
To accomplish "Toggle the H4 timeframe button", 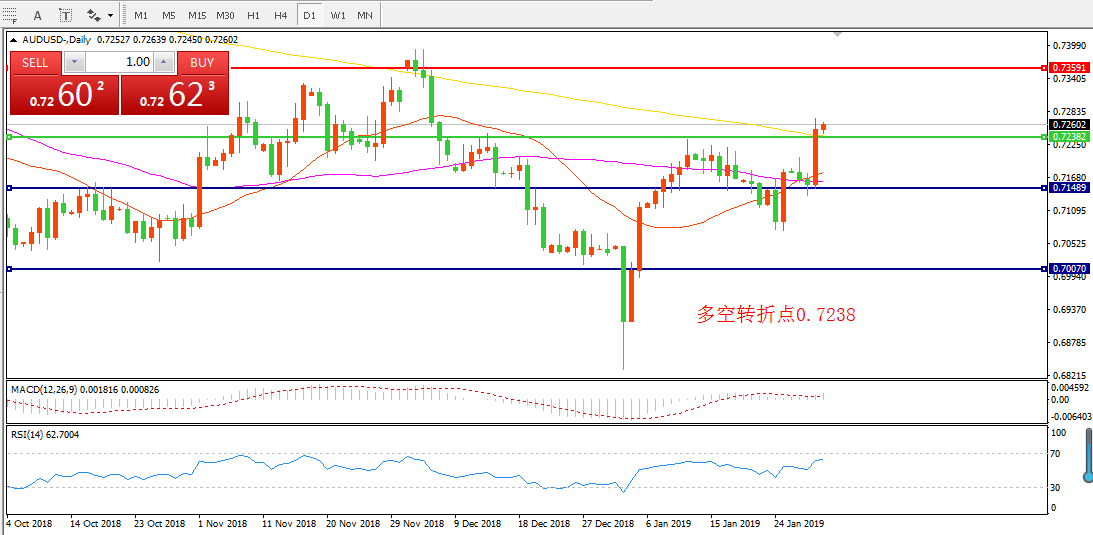I will (x=281, y=16).
